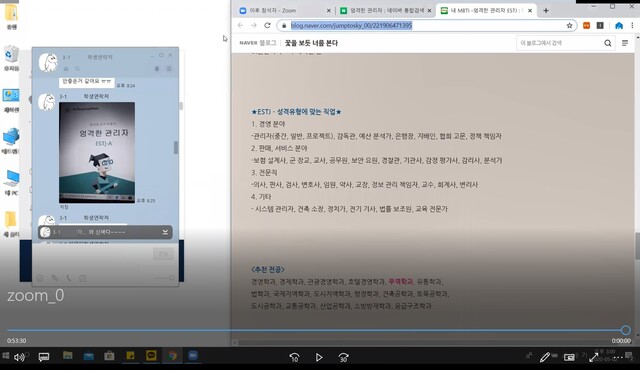The height and width of the screenshot is (370, 640).
Task: Click the highlighted 무역학과 link
Action: click(x=400, y=281)
